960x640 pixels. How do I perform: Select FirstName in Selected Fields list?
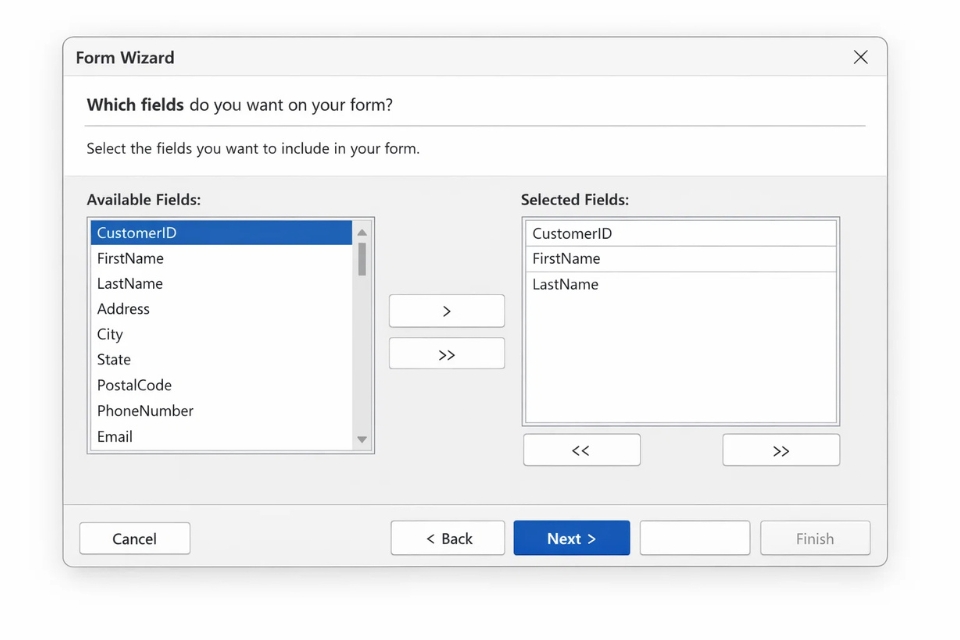click(x=566, y=259)
